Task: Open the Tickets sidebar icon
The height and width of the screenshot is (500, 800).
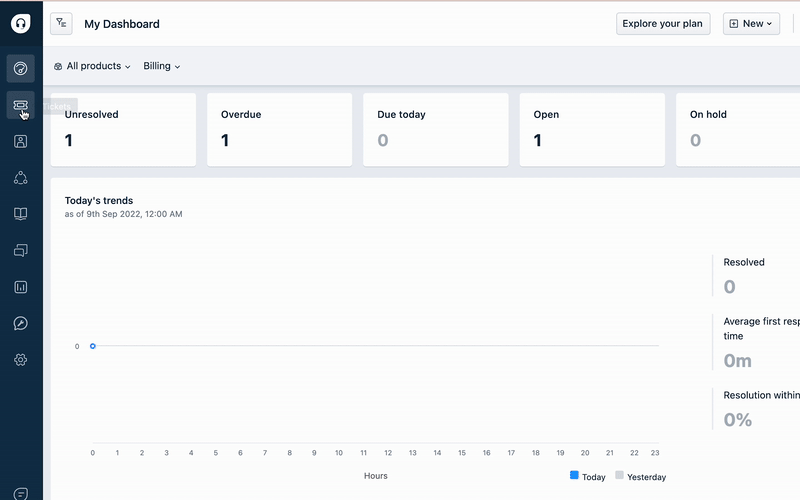Action: pos(20,105)
